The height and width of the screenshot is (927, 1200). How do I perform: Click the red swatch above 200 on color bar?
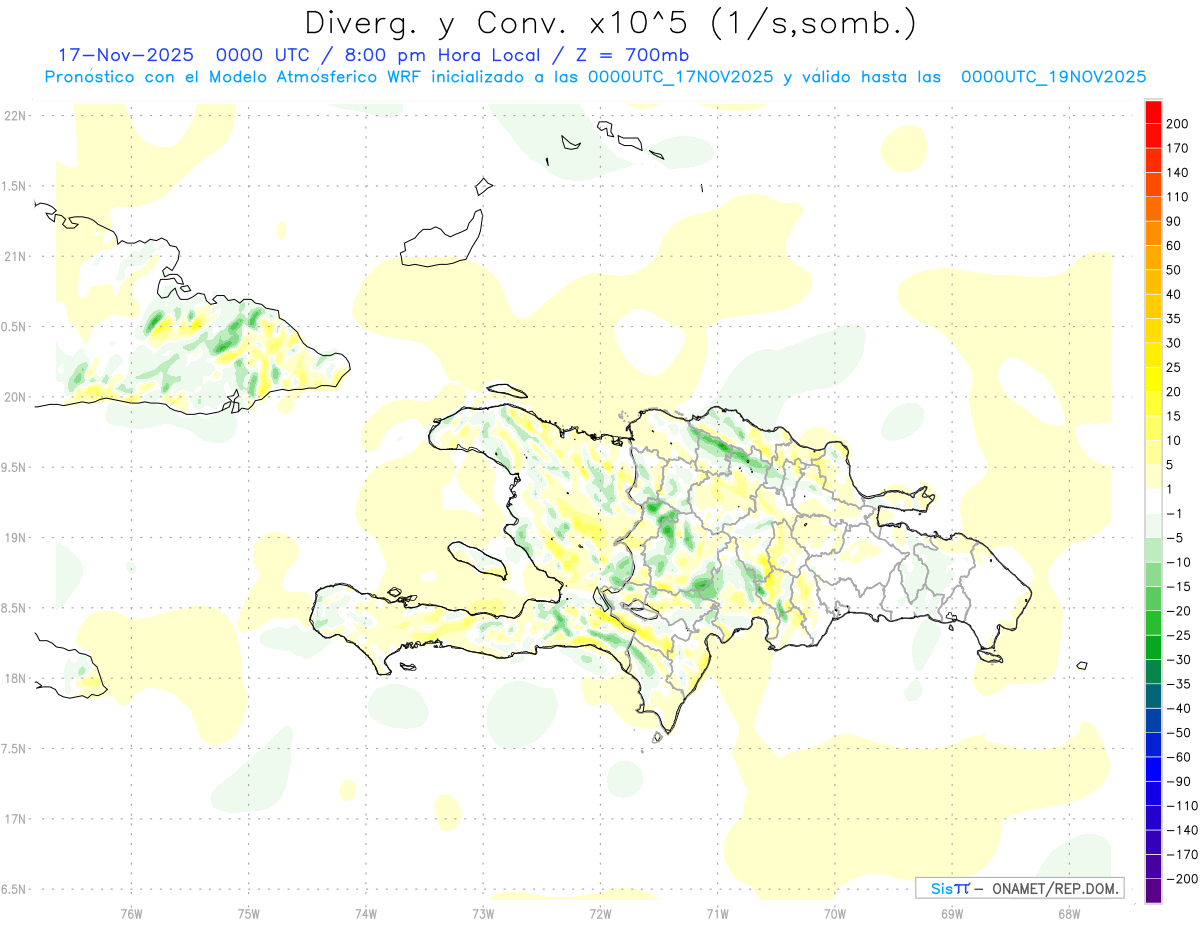pos(1153,112)
